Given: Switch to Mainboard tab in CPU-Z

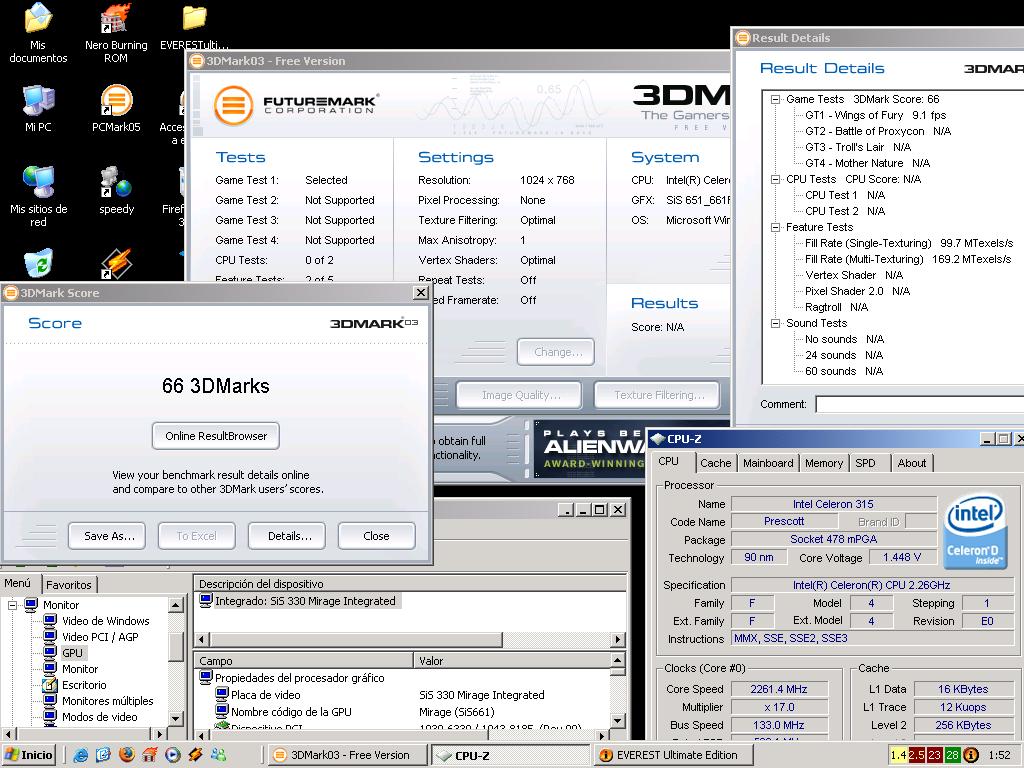Looking at the screenshot, I should [768, 463].
